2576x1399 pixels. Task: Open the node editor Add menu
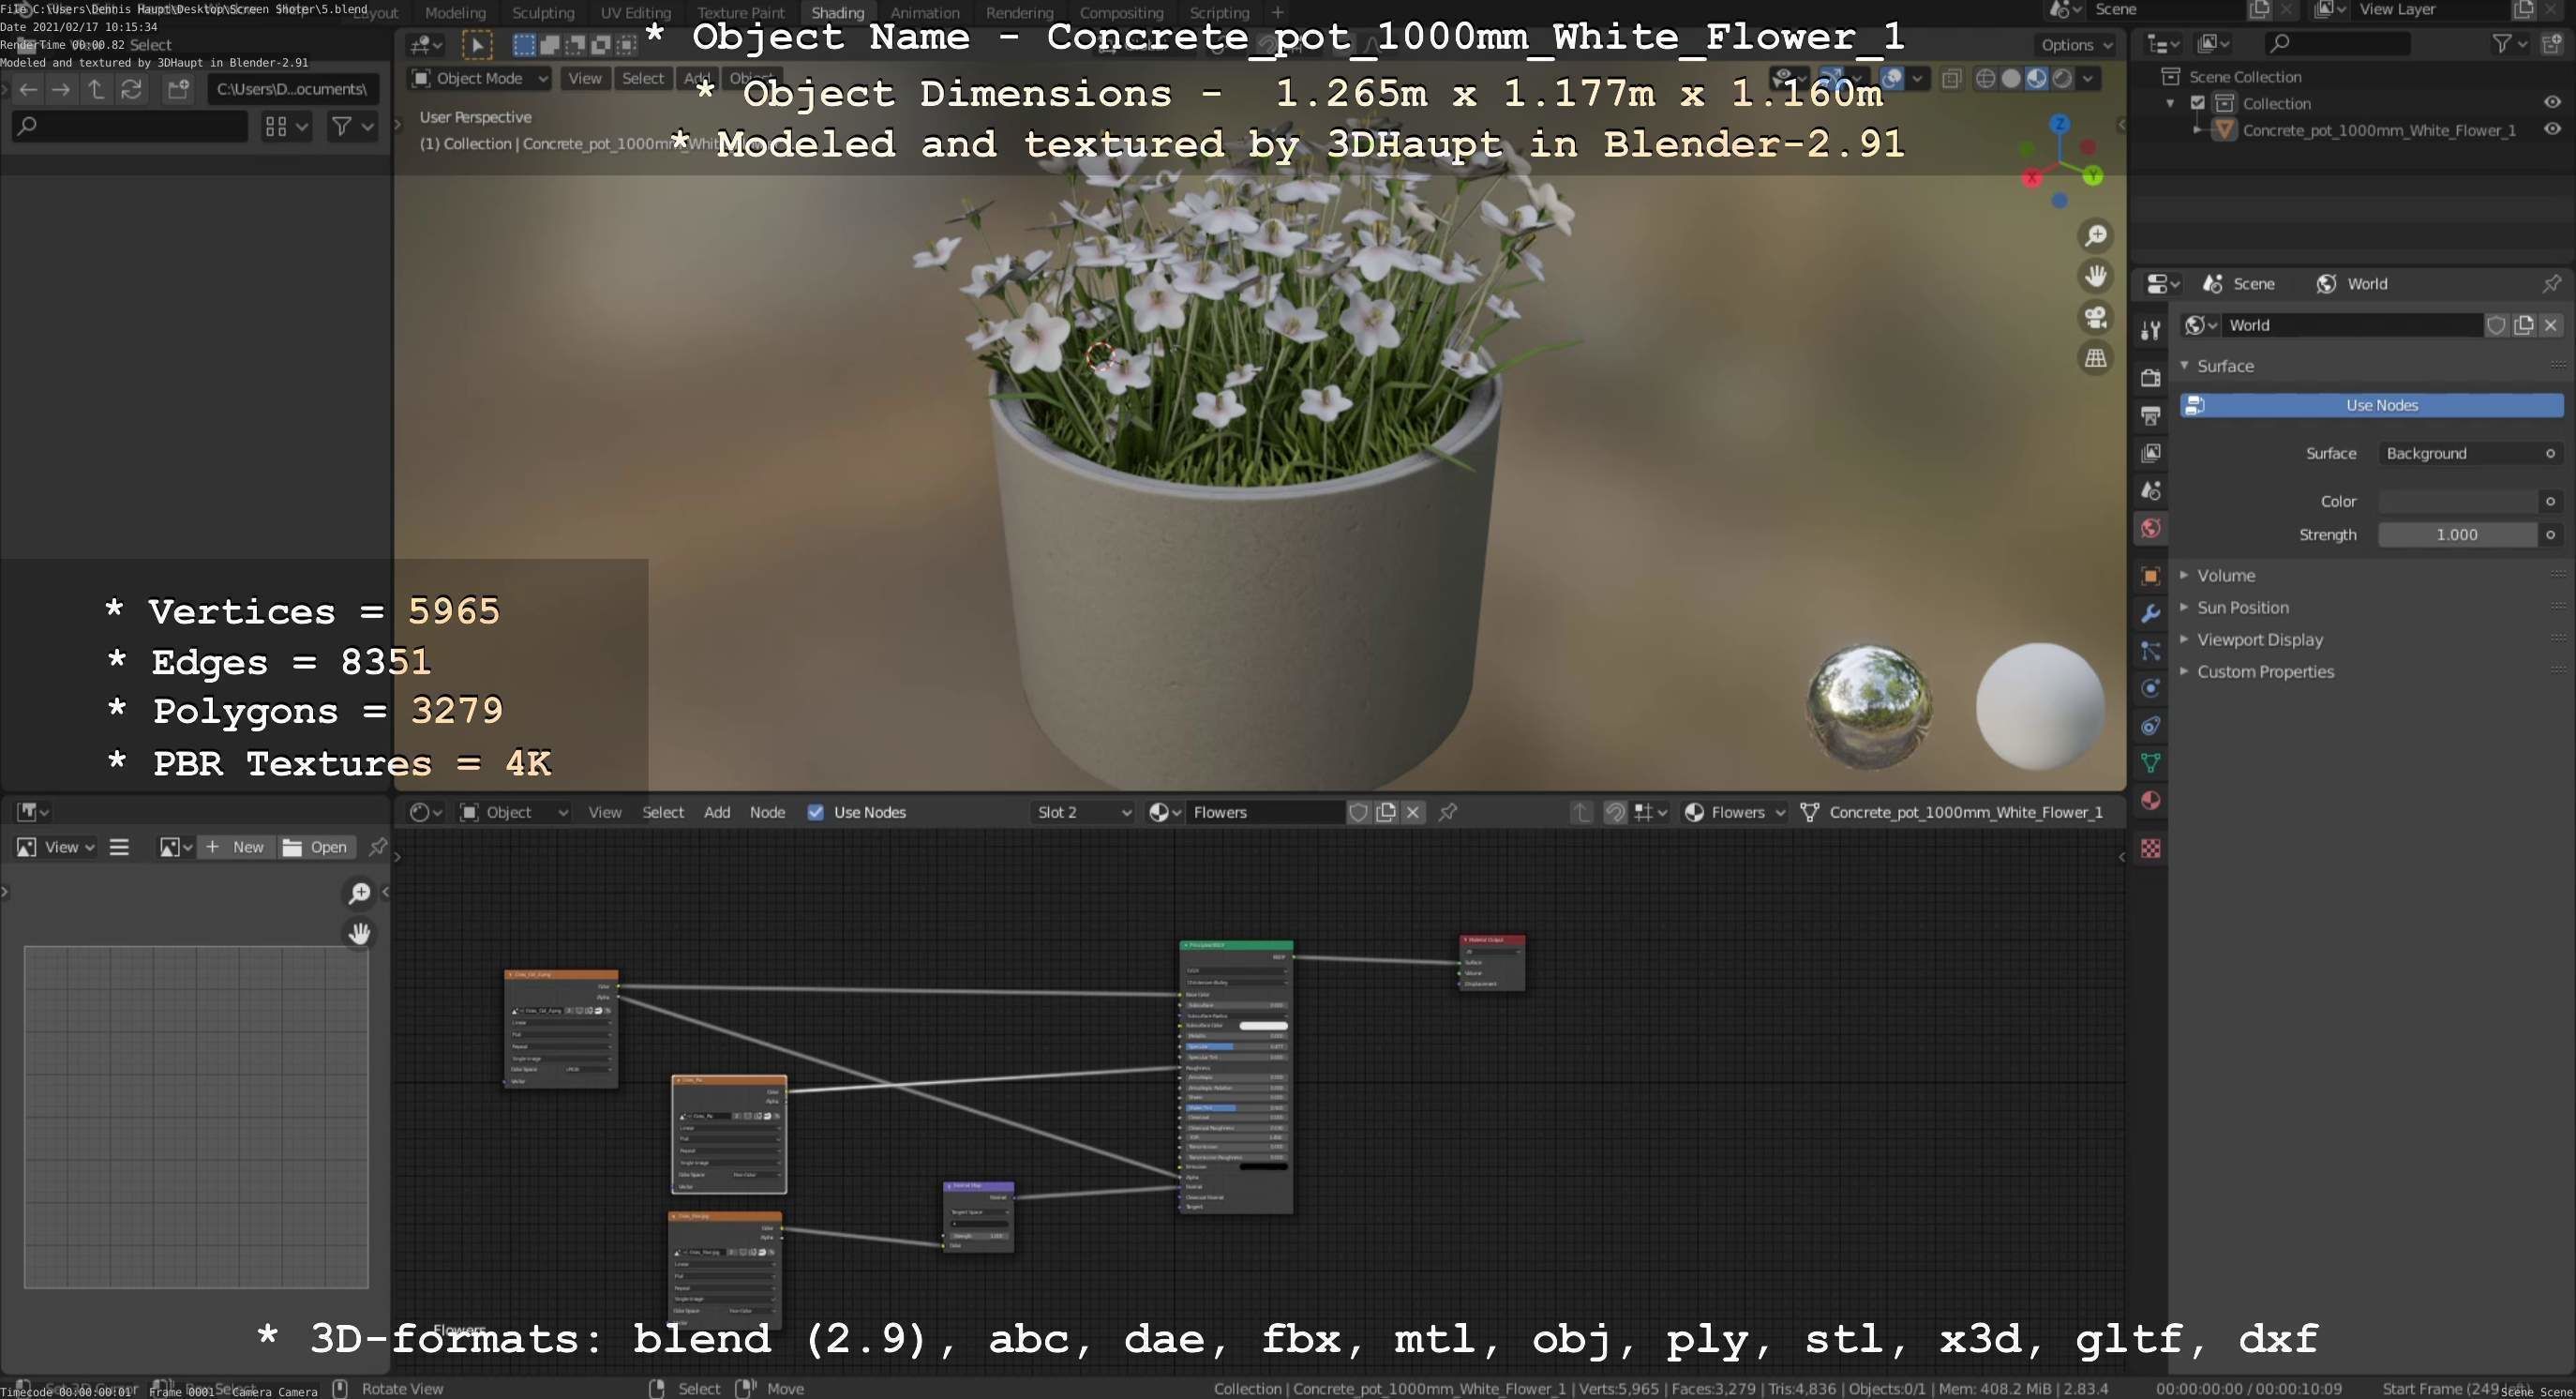point(717,812)
